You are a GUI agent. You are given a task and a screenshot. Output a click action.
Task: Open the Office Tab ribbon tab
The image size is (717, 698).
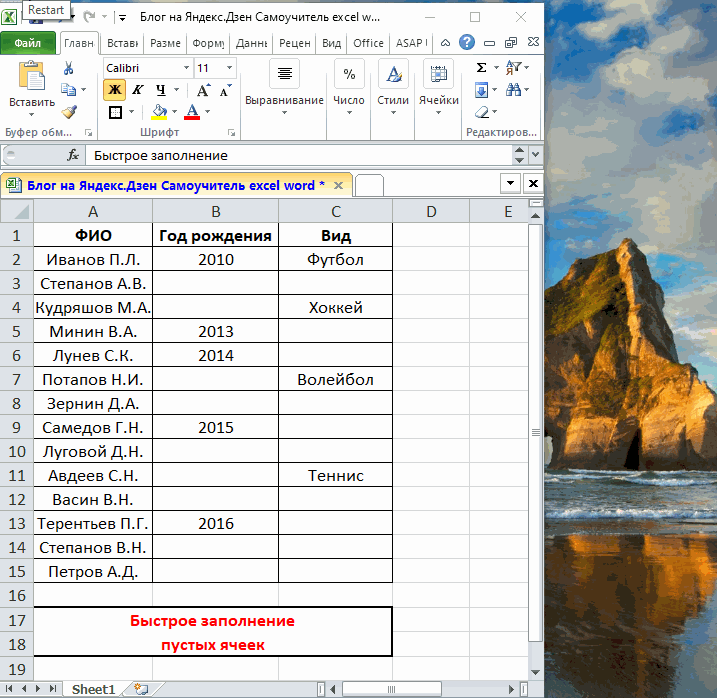tap(368, 43)
